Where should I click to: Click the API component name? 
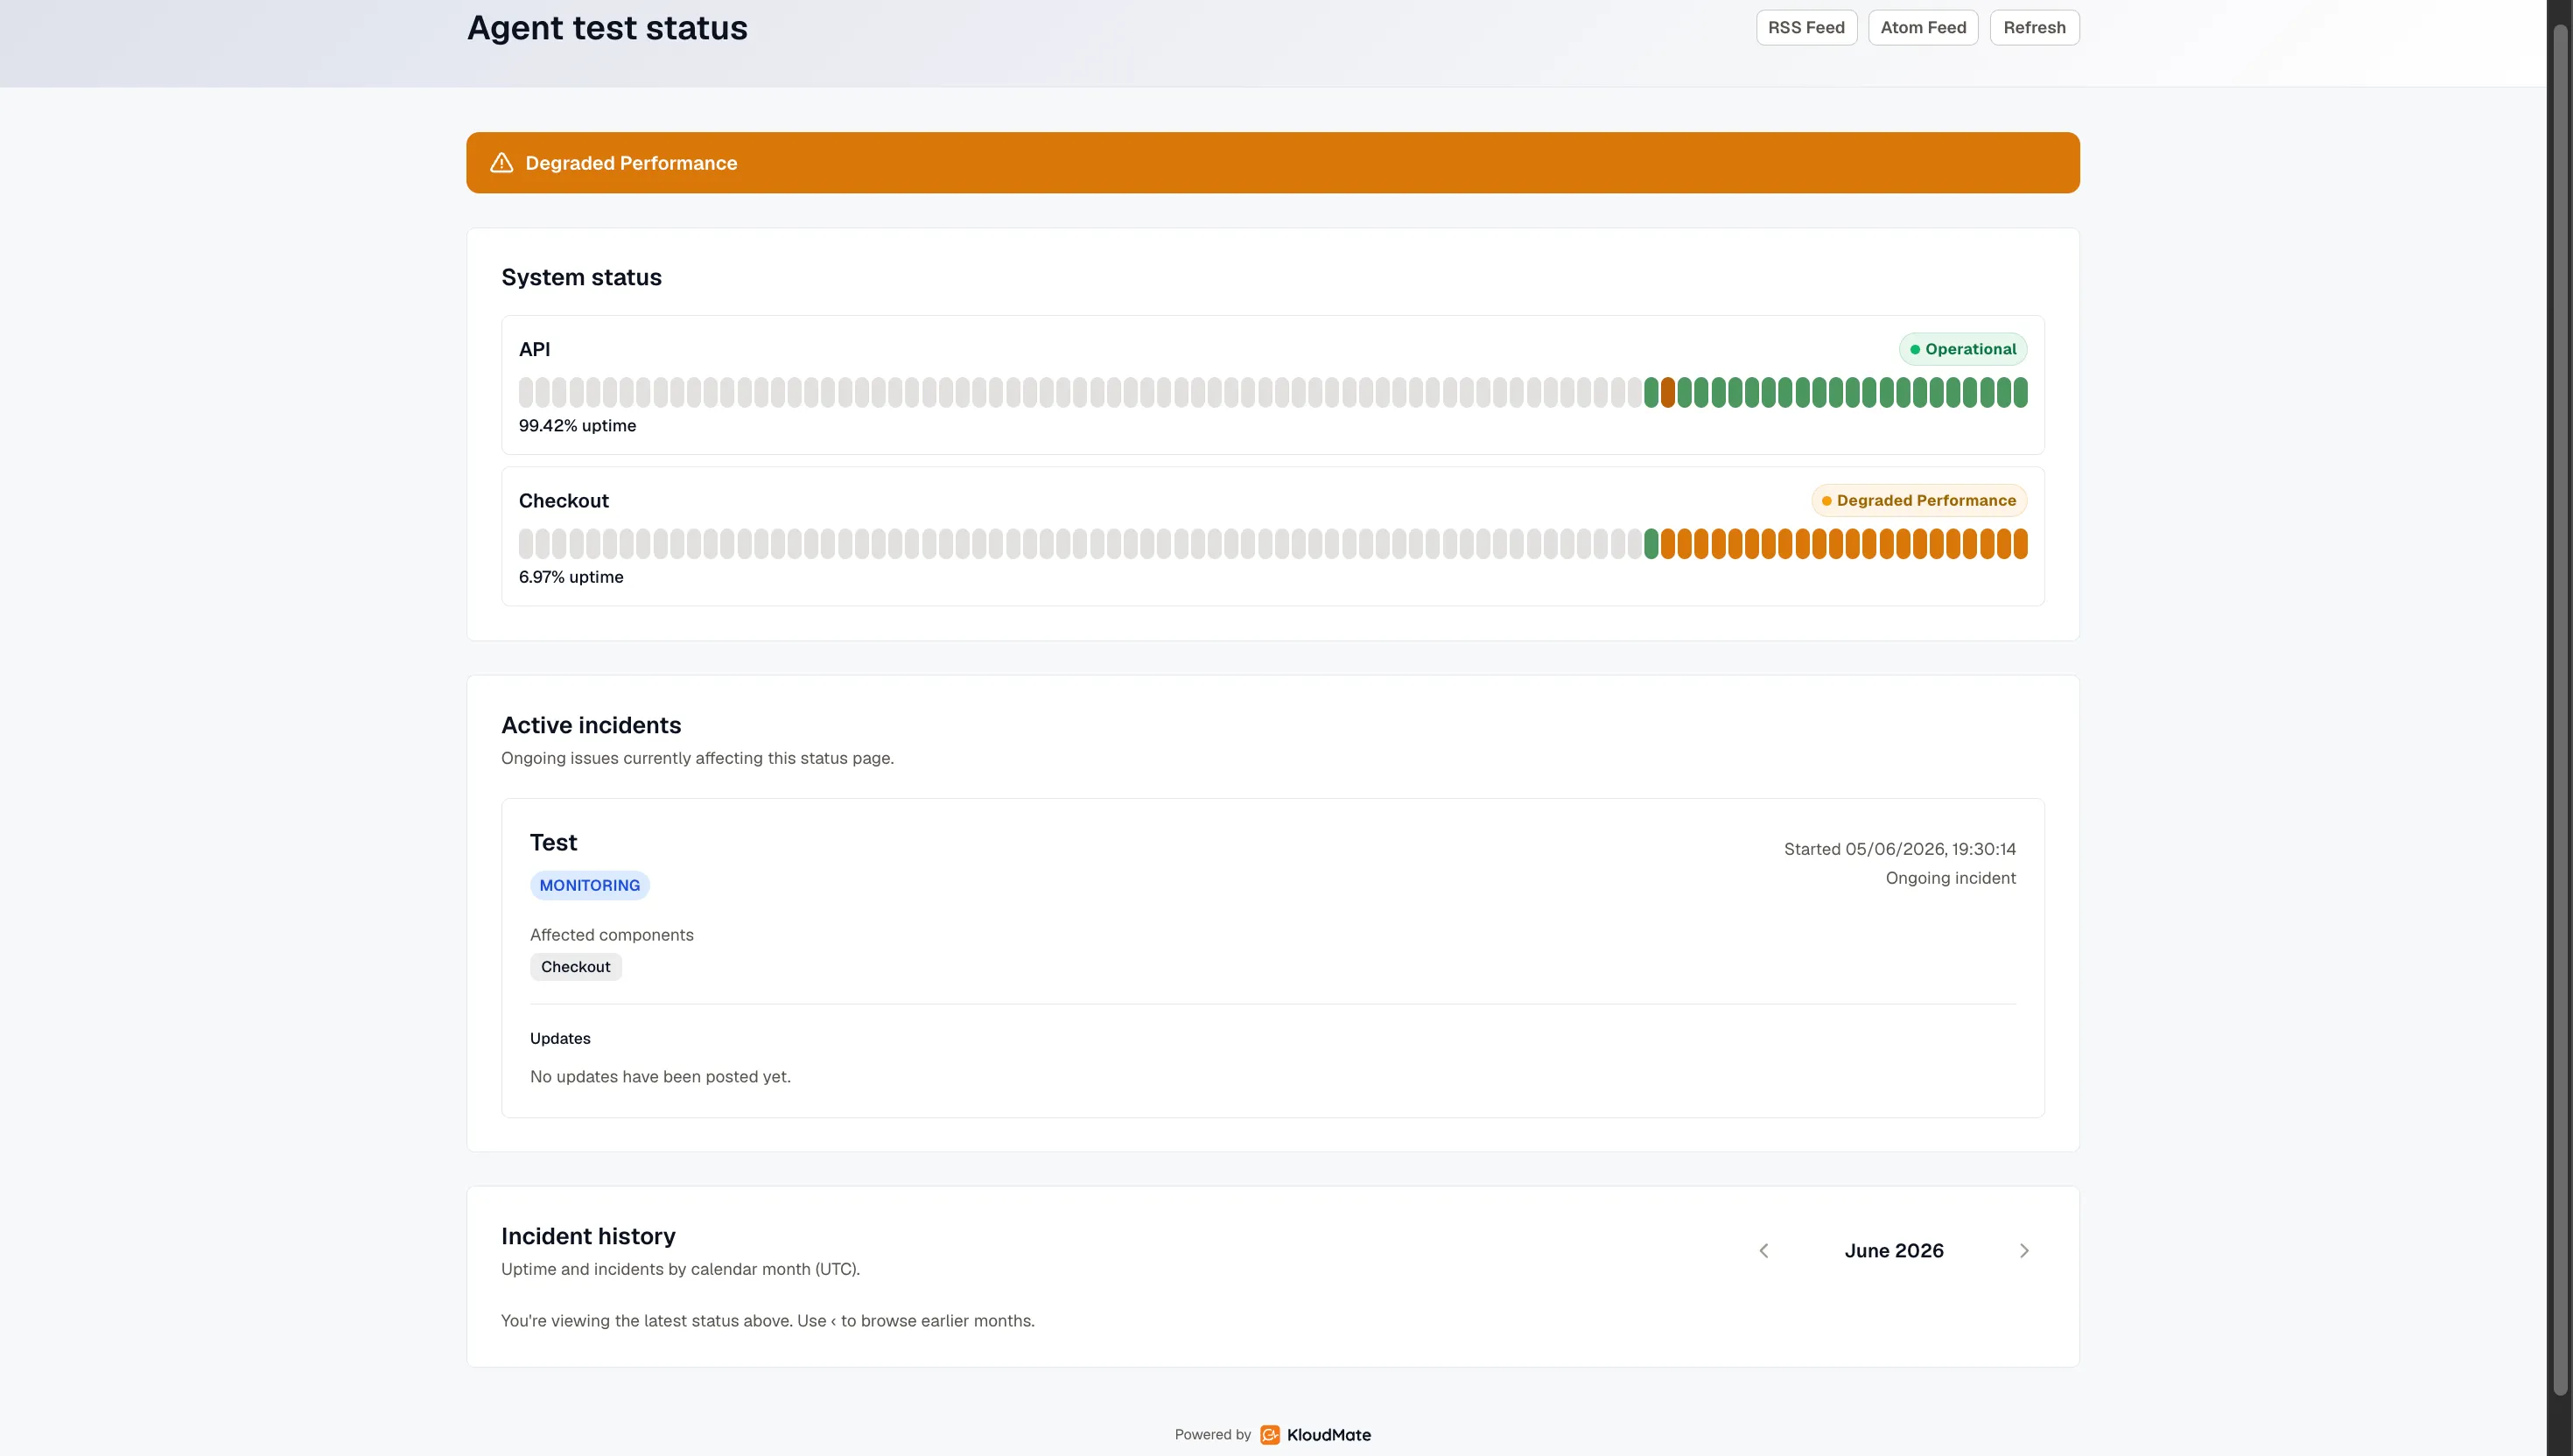pyautogui.click(x=534, y=349)
